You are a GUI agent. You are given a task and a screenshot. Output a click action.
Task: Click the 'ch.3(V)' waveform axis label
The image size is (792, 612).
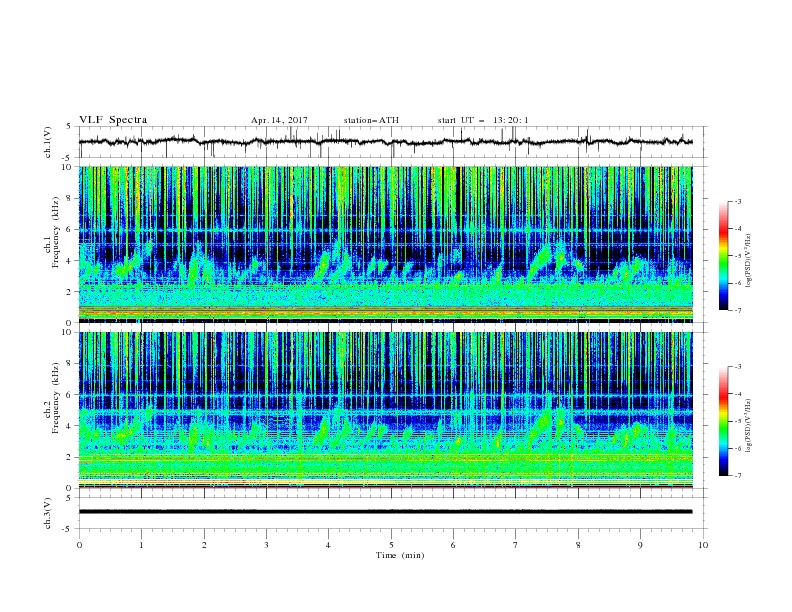(x=48, y=513)
